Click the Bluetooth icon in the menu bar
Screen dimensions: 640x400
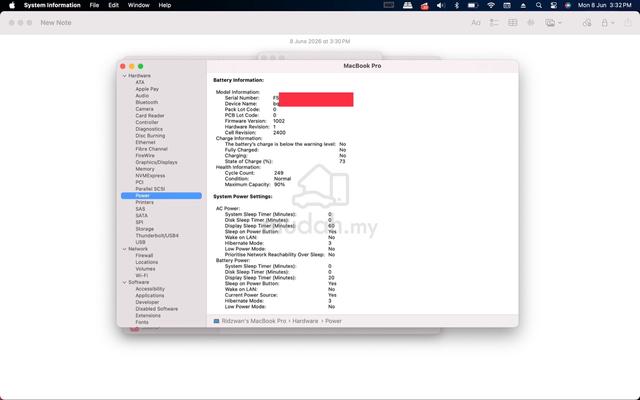[457, 5]
